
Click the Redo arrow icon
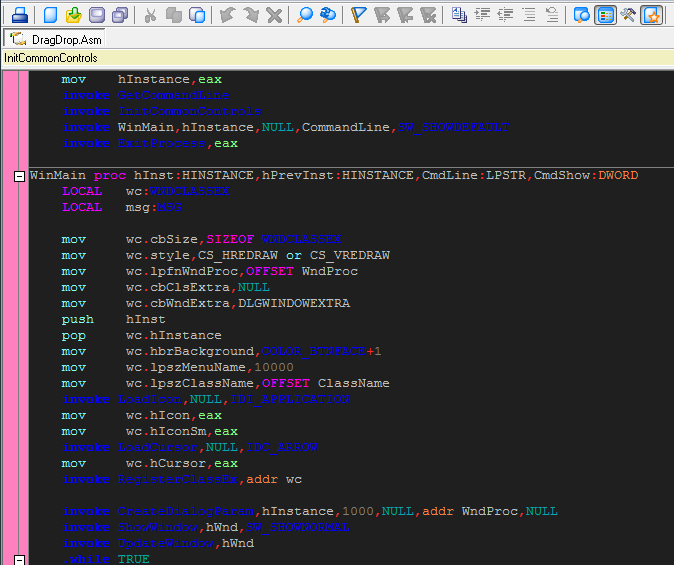pyautogui.click(x=251, y=15)
